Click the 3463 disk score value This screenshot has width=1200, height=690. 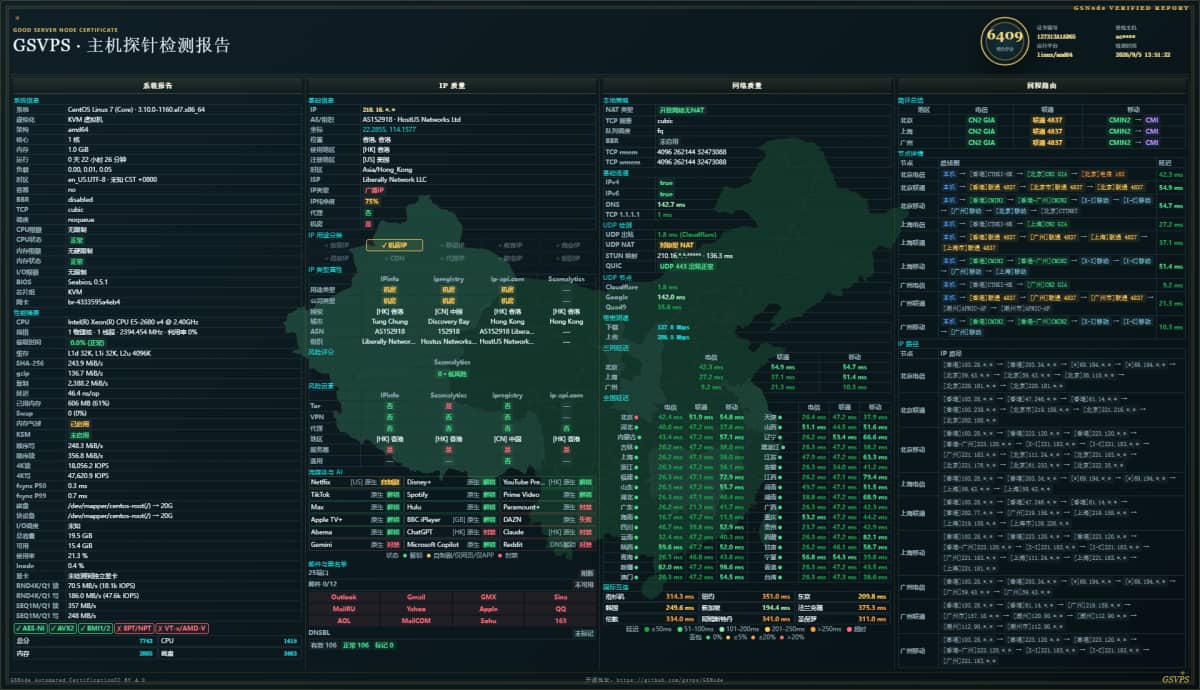click(x=291, y=653)
